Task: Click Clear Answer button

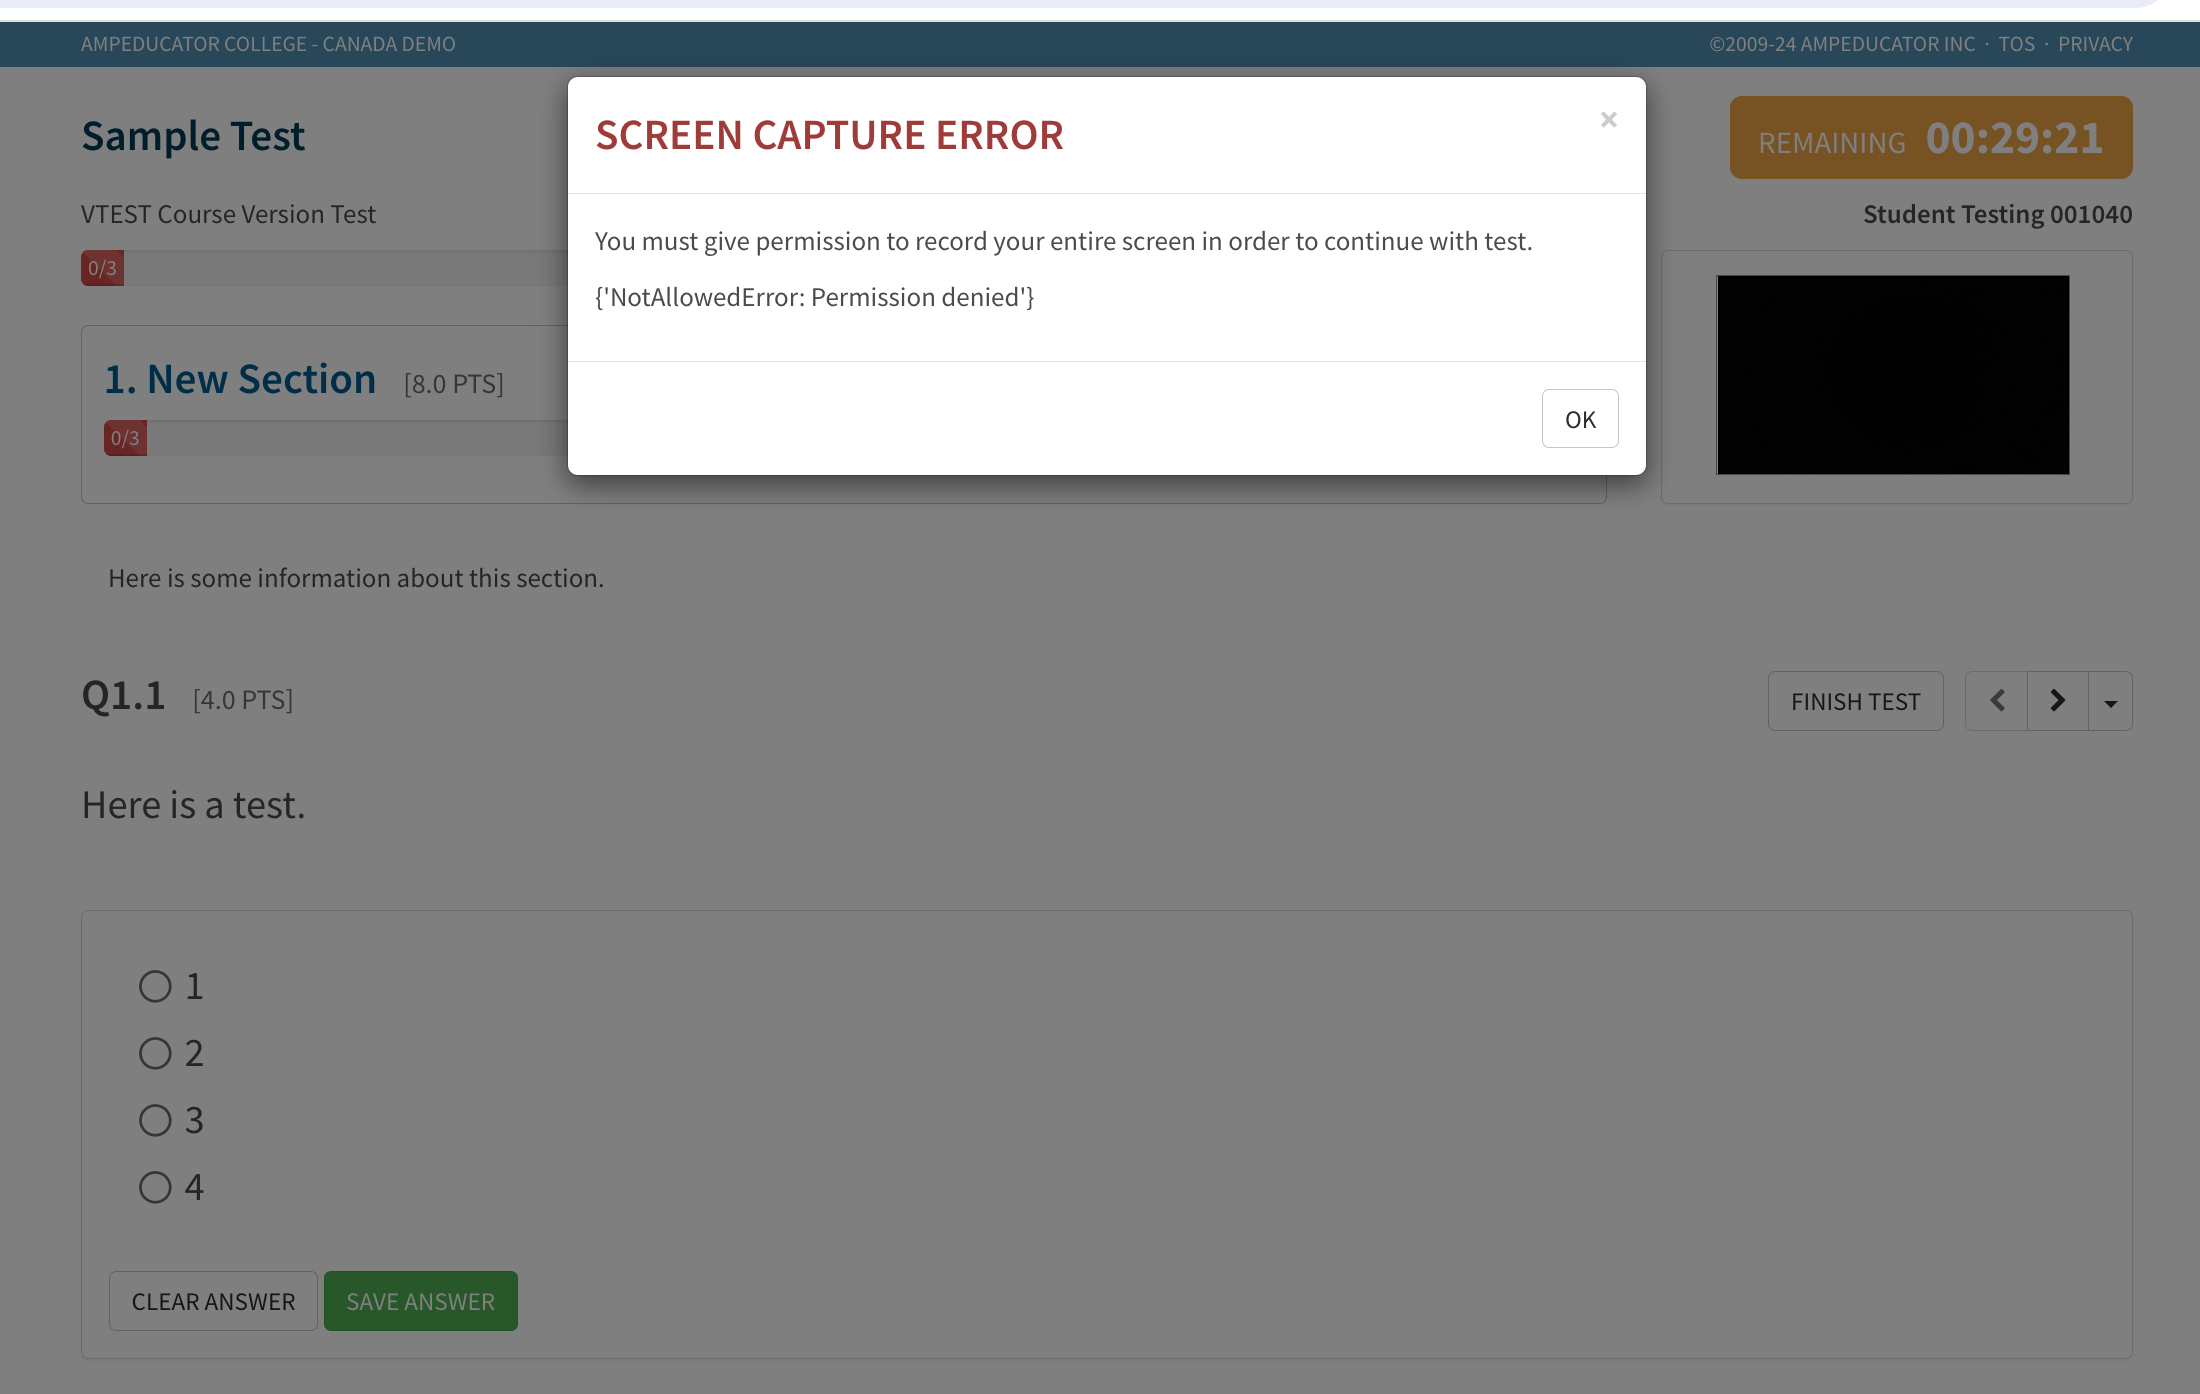Action: (x=213, y=1301)
